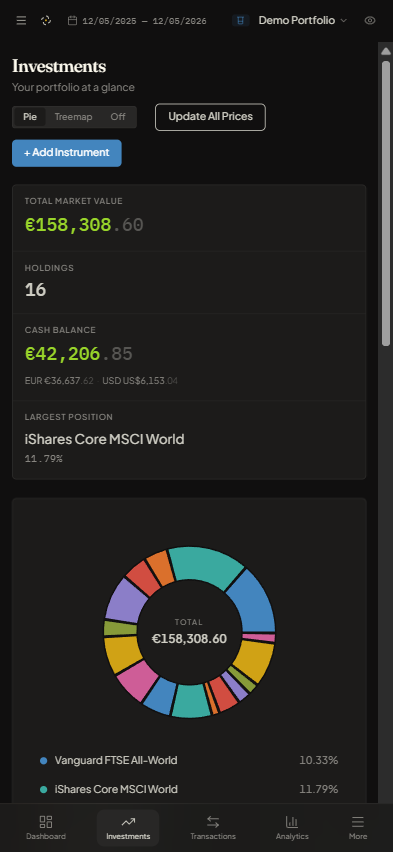Click the 10.33% legend percentage

(319, 760)
